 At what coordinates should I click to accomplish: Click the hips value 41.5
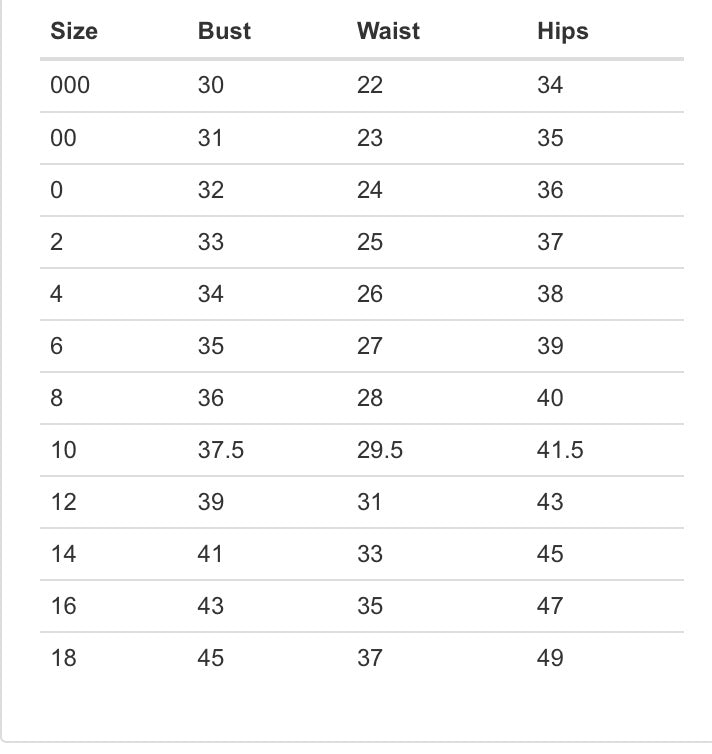point(560,450)
